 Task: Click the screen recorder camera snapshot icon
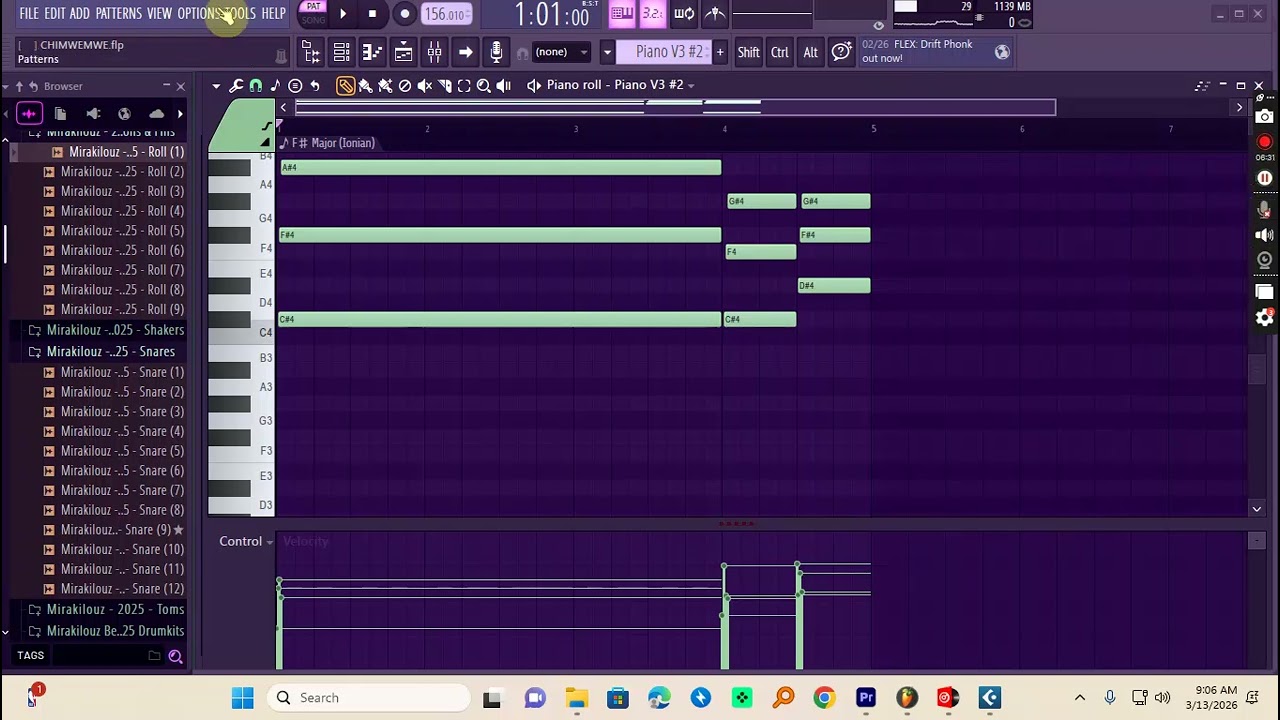point(1265,117)
